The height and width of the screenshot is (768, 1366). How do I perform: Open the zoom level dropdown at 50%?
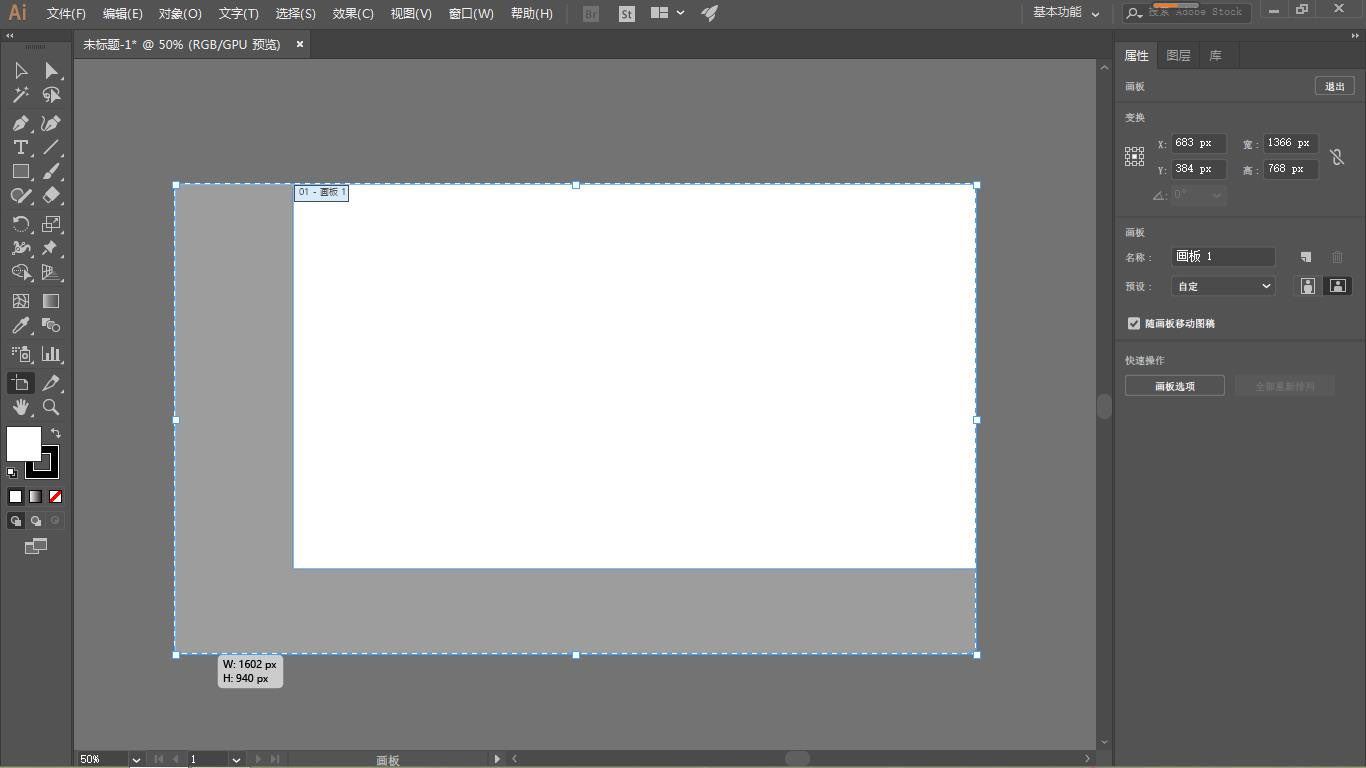(136, 759)
